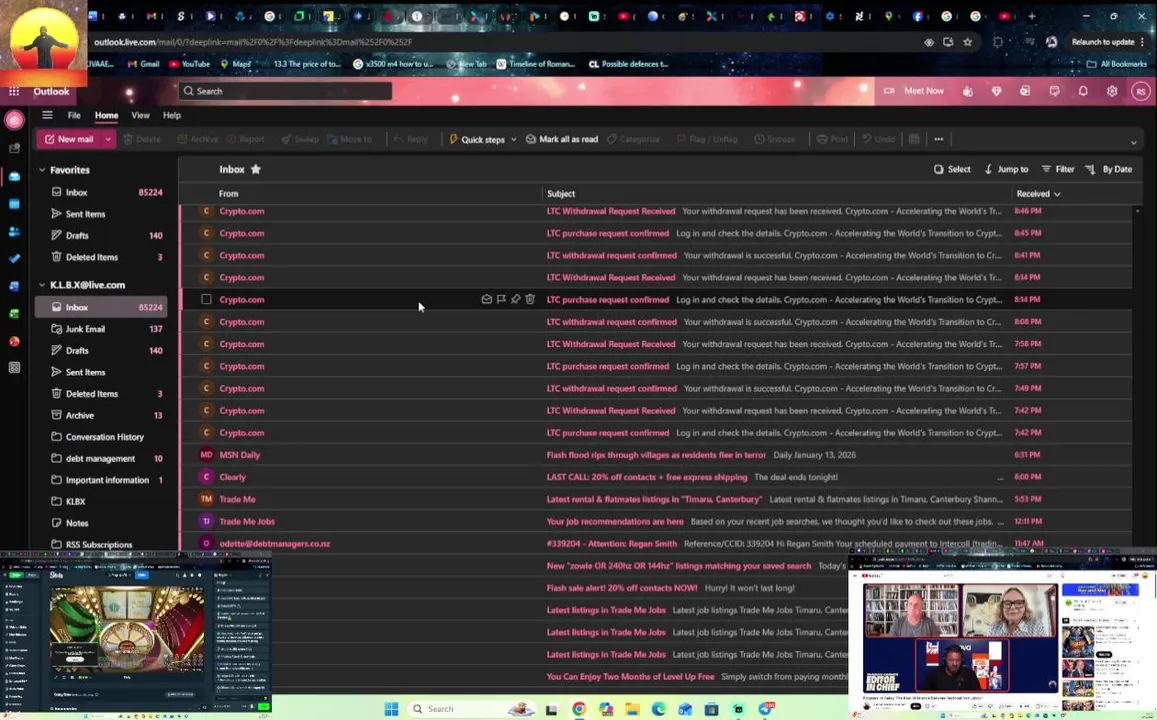Open the debt management folder
The image size is (1157, 720).
pos(101,458)
